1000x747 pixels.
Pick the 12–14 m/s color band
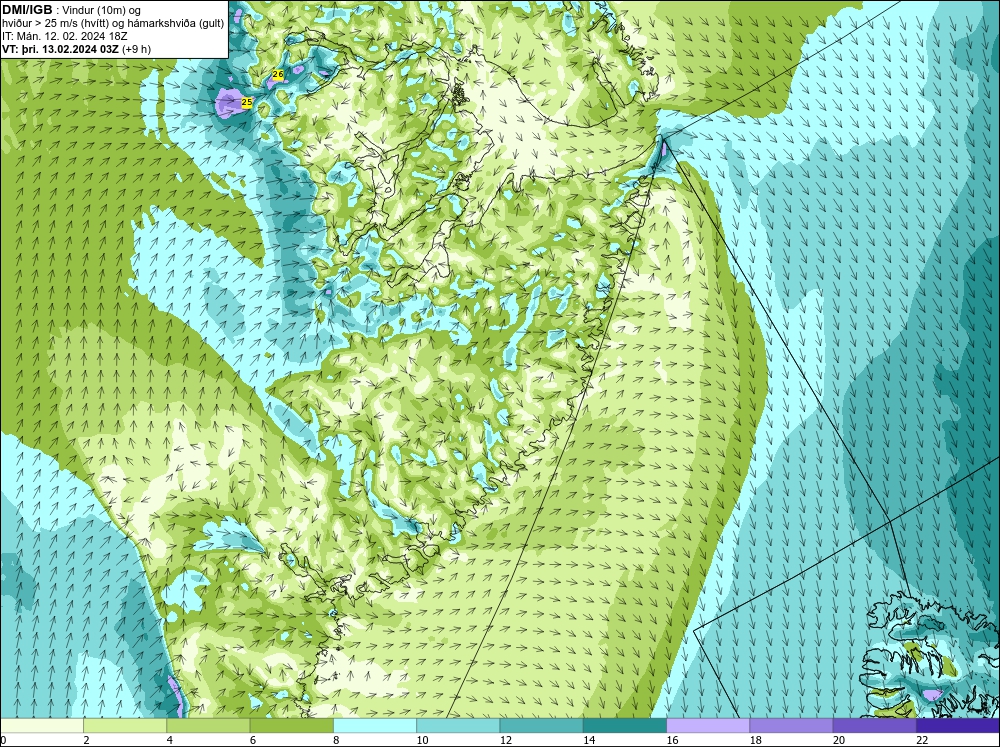[x=541, y=725]
